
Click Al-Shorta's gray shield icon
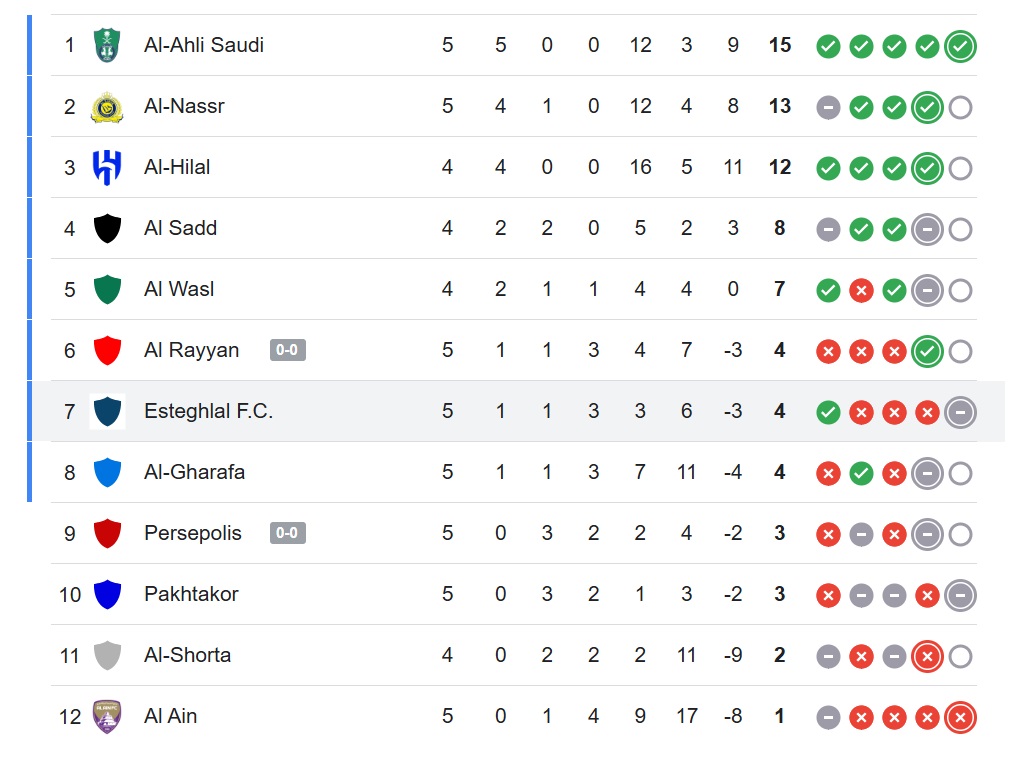pyautogui.click(x=107, y=655)
